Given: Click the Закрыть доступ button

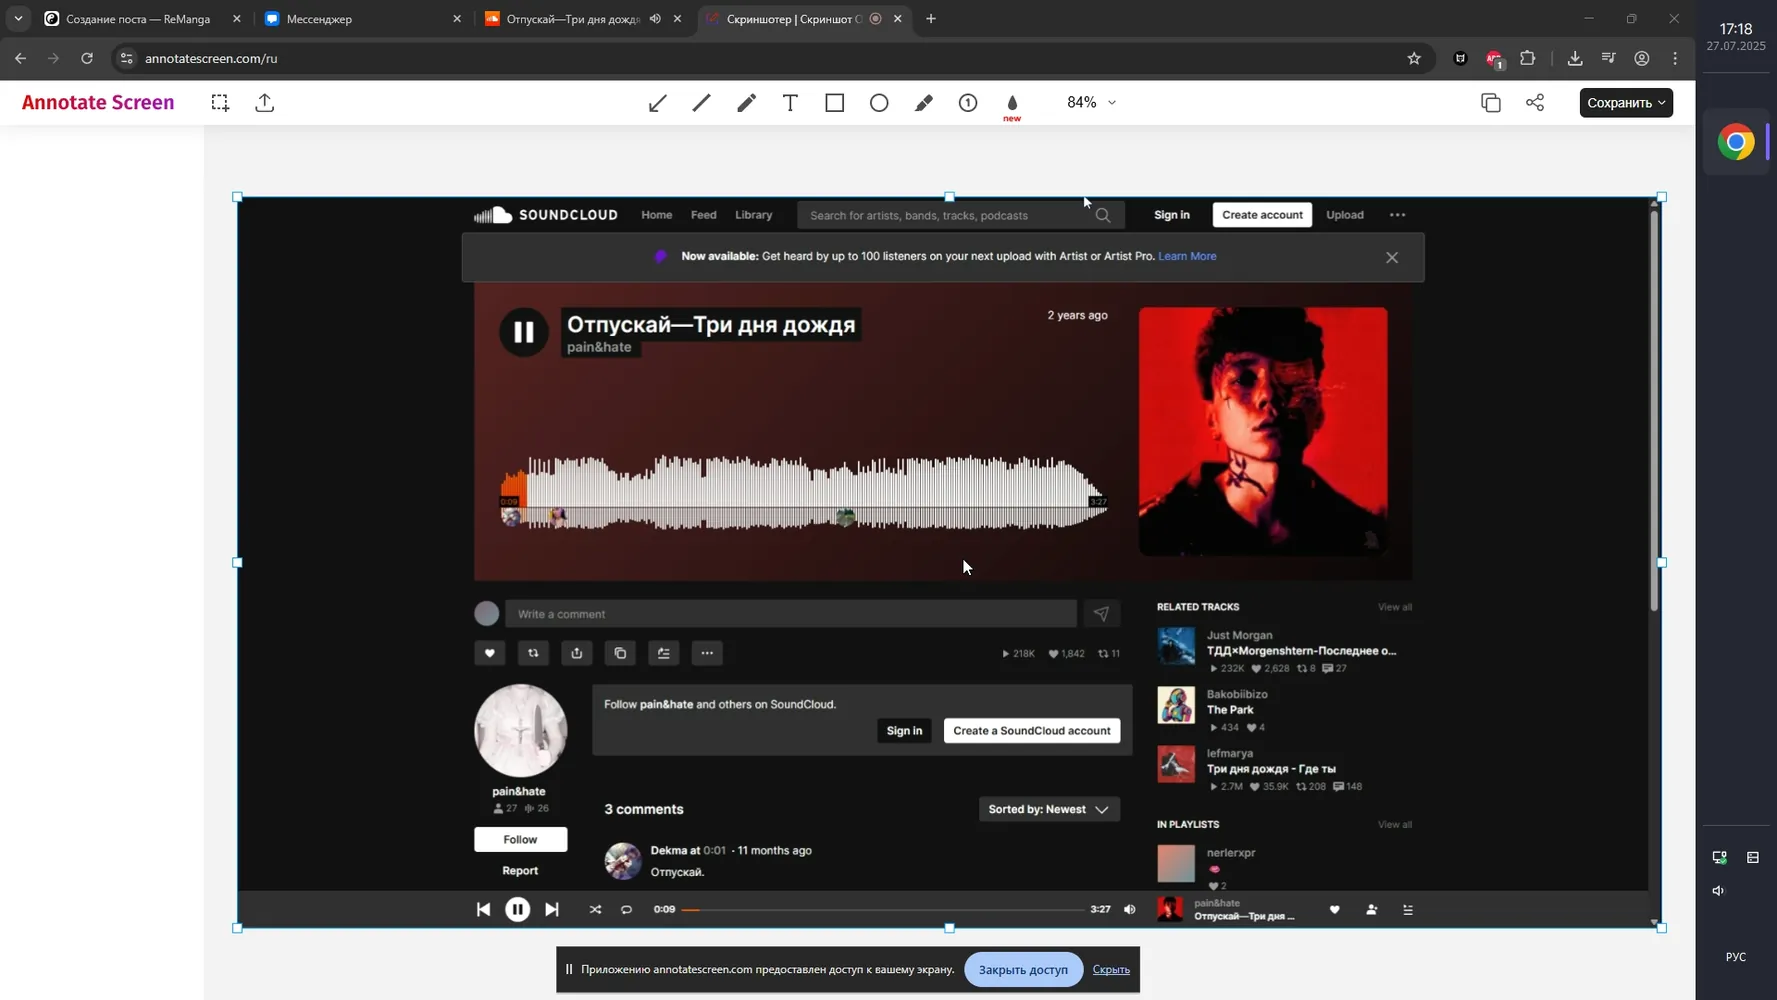Looking at the screenshot, I should [x=1023, y=969].
